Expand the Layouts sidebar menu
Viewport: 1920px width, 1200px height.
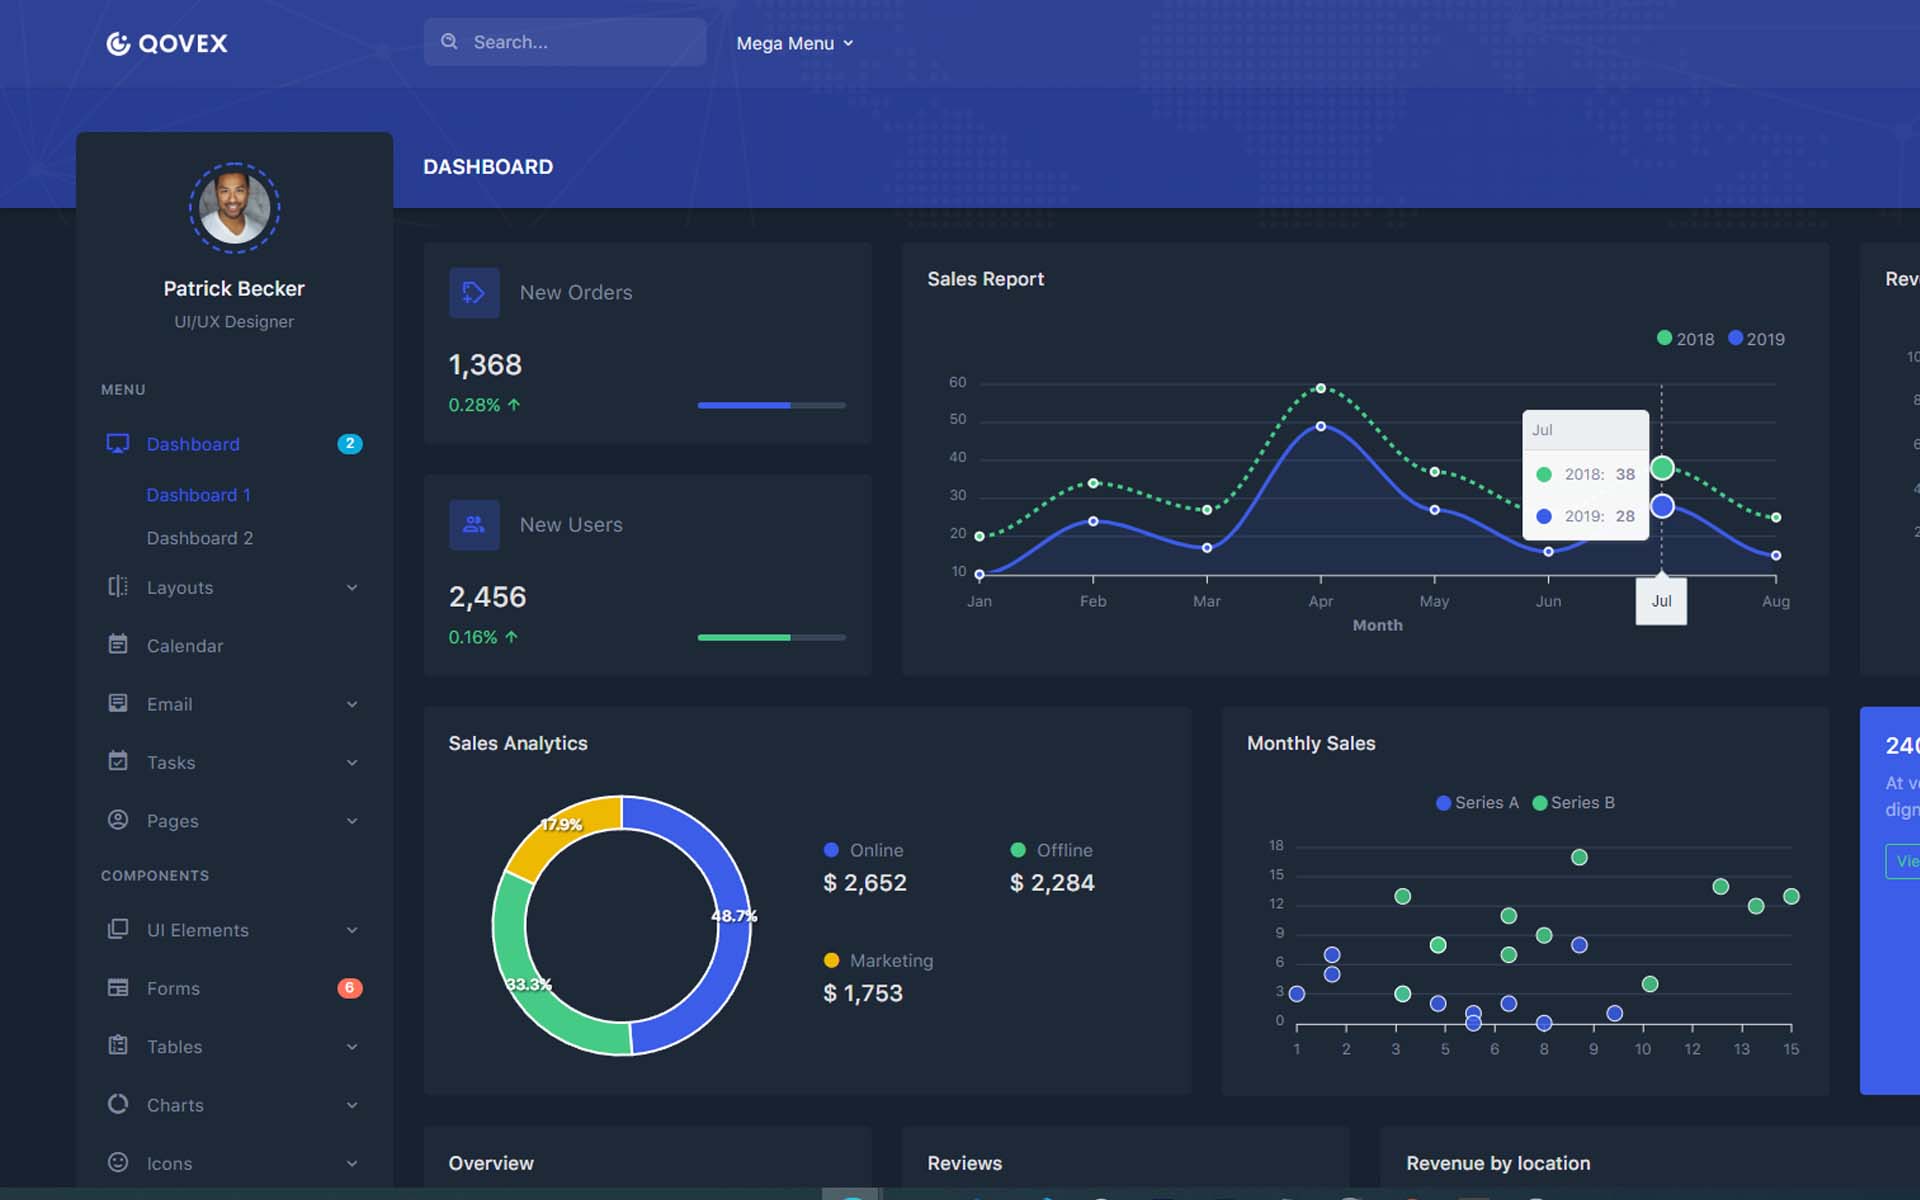(x=234, y=587)
